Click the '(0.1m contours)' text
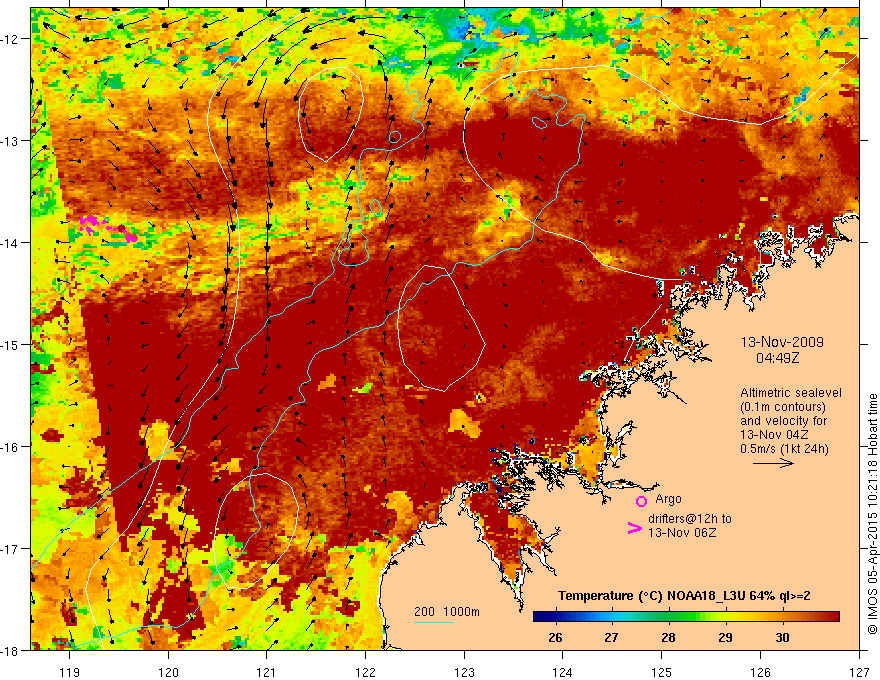This screenshot has height=680, width=880. coord(783,407)
